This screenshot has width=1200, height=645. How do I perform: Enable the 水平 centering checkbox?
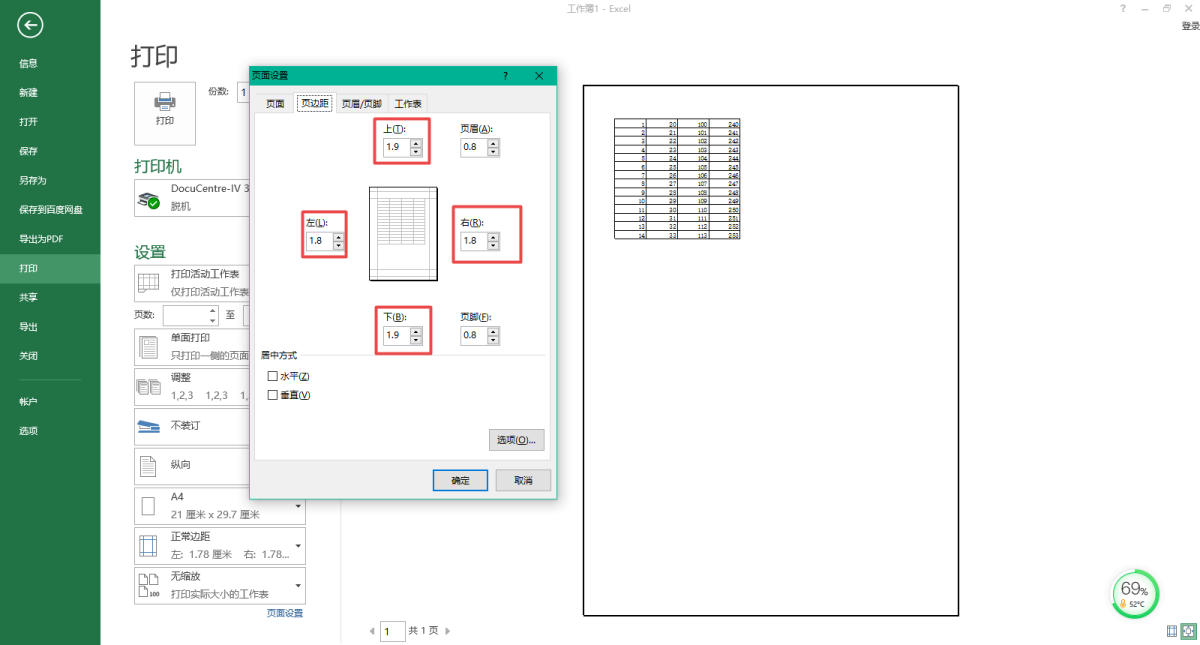[273, 376]
